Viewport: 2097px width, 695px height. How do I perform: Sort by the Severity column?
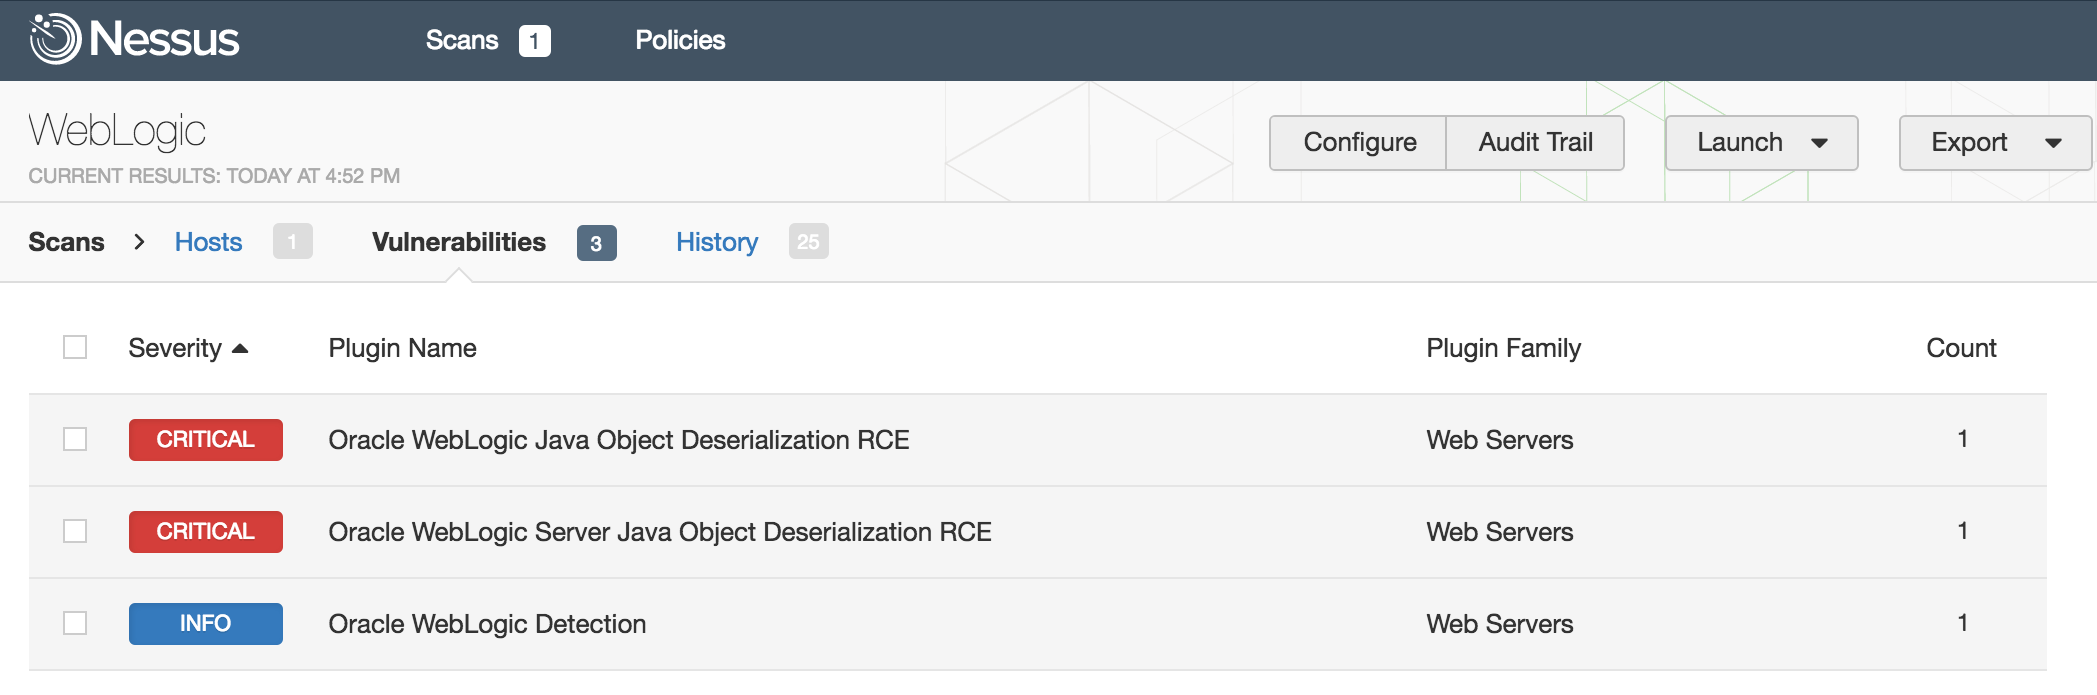tap(175, 348)
